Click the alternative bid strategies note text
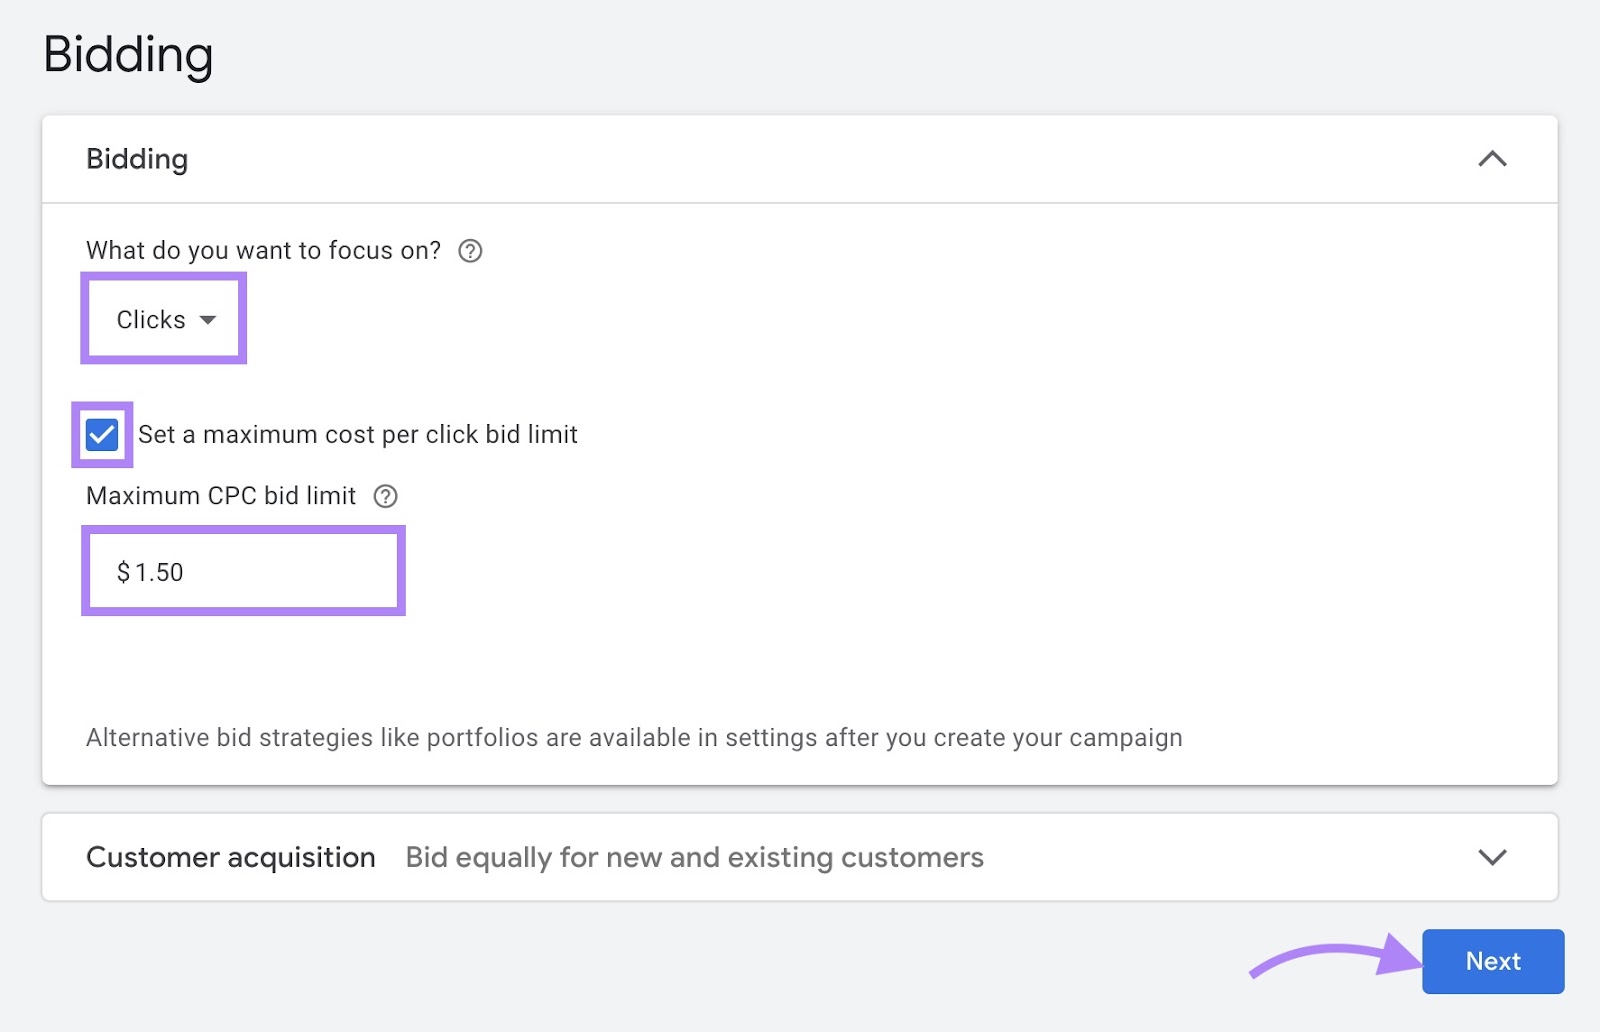 tap(633, 737)
